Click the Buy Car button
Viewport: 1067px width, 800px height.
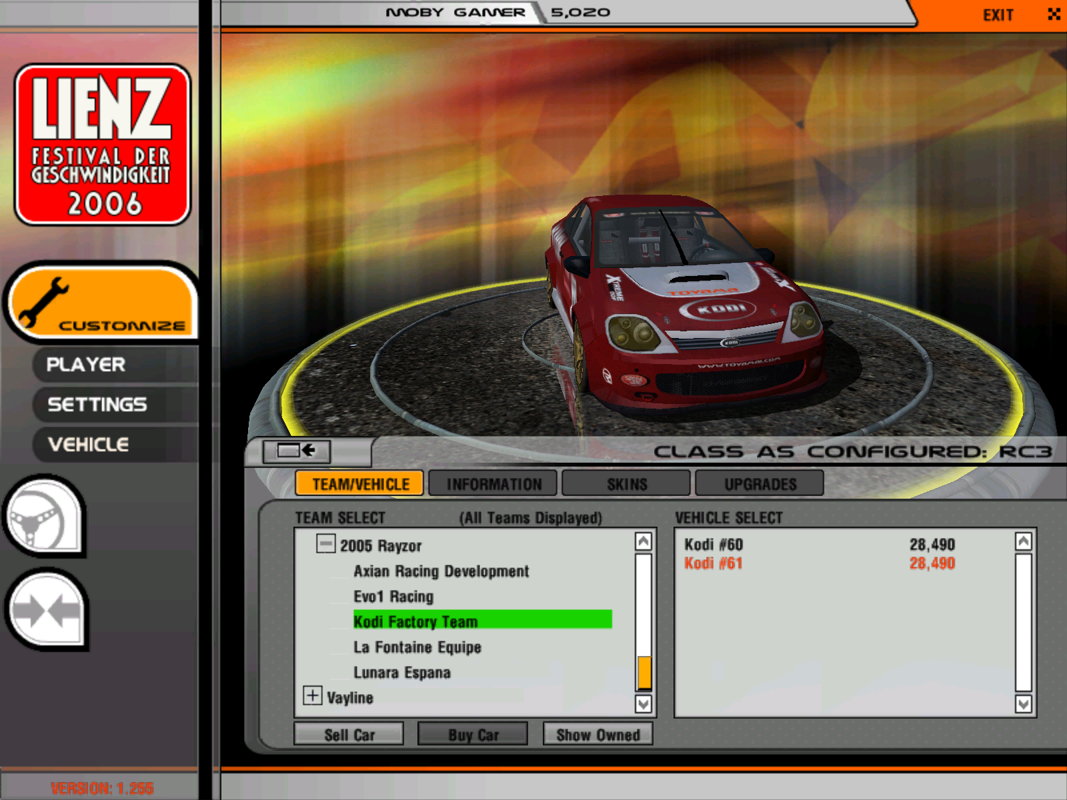click(472, 734)
